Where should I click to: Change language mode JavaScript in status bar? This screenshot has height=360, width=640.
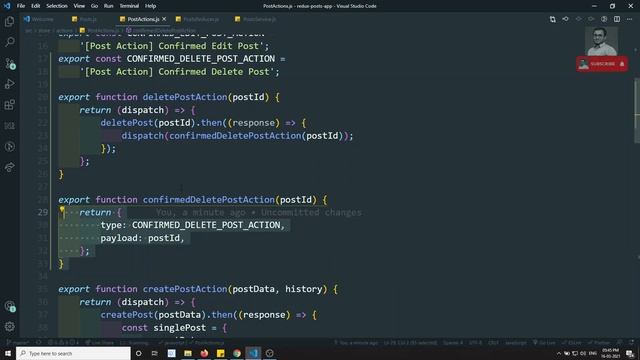pyautogui.click(x=516, y=342)
